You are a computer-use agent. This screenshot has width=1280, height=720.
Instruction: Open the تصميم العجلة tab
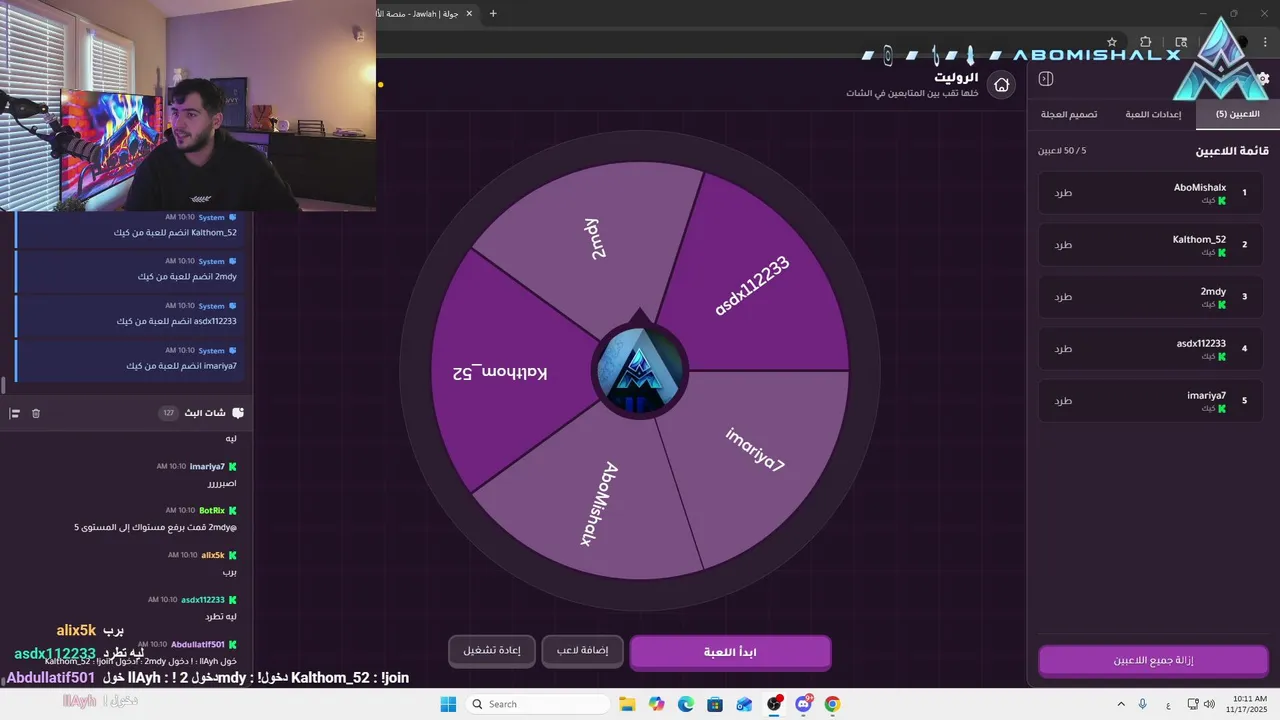pyautogui.click(x=1069, y=114)
